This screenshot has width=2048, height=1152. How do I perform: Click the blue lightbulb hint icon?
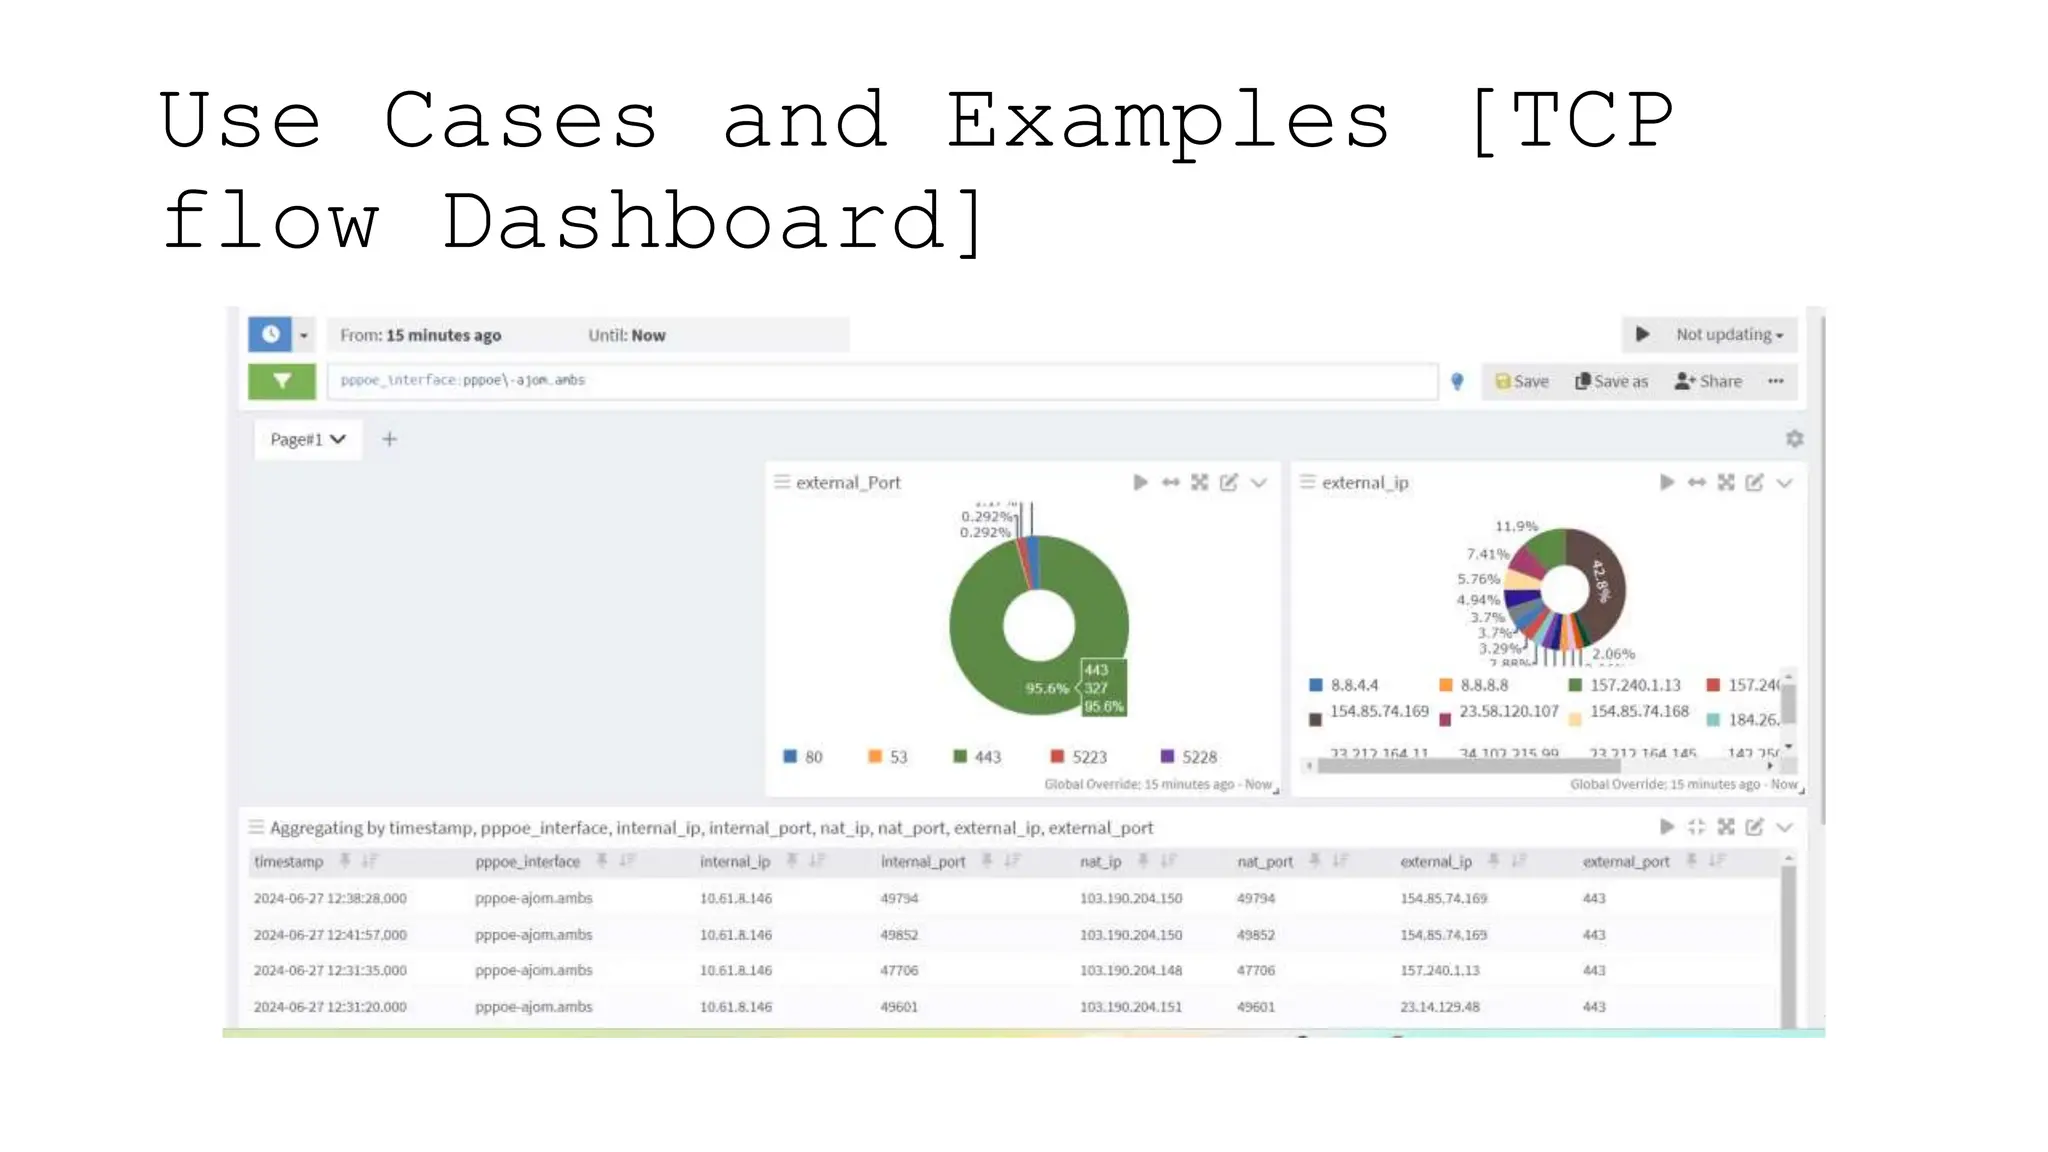[x=1457, y=381]
